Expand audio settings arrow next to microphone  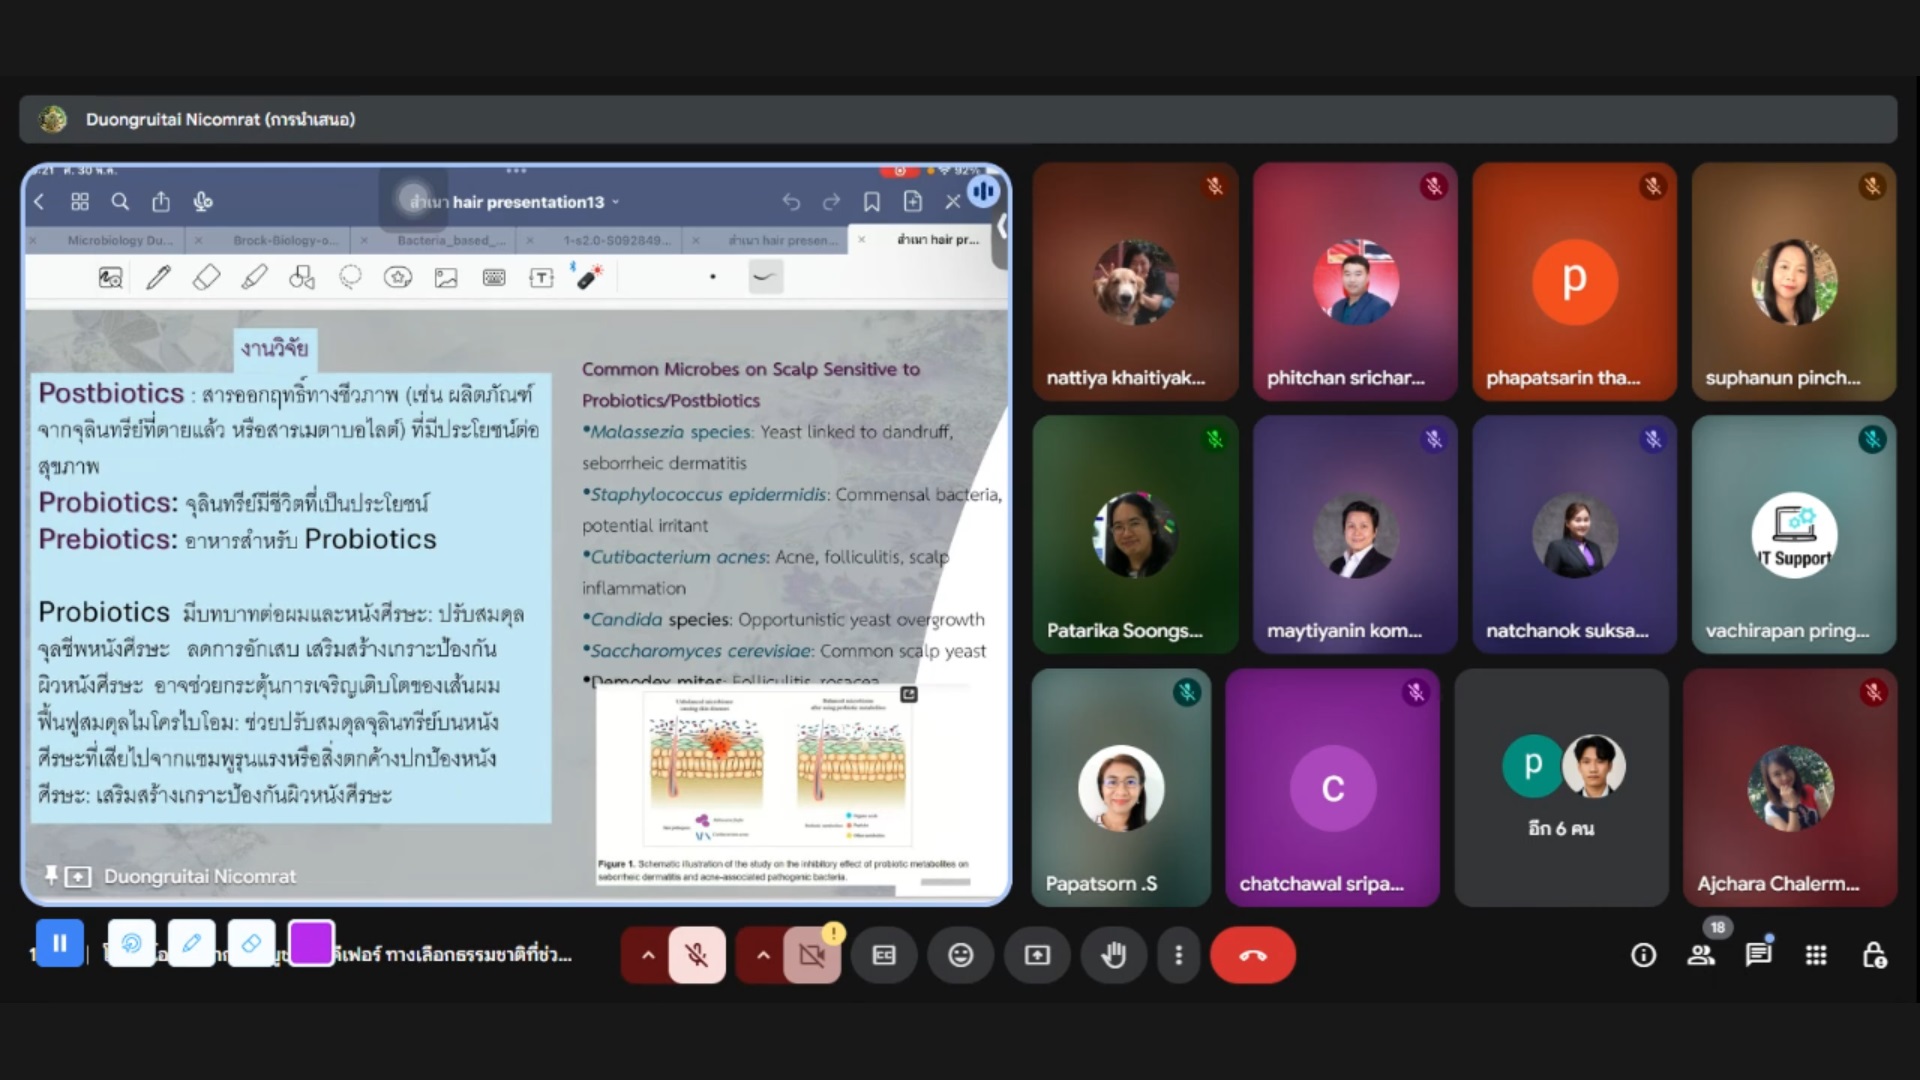(x=648, y=956)
